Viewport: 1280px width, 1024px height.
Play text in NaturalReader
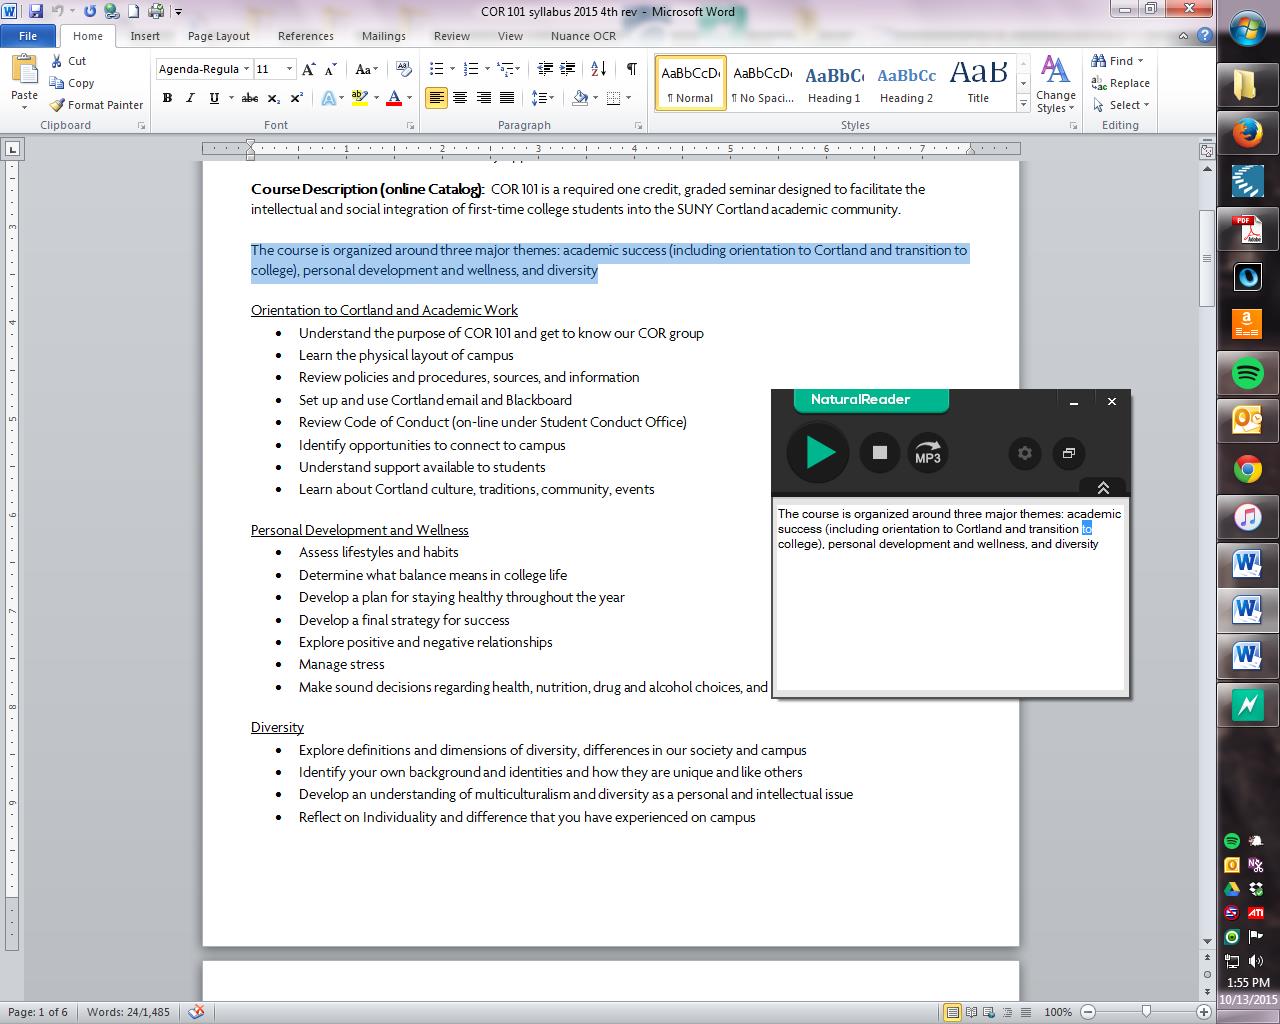pyautogui.click(x=818, y=453)
